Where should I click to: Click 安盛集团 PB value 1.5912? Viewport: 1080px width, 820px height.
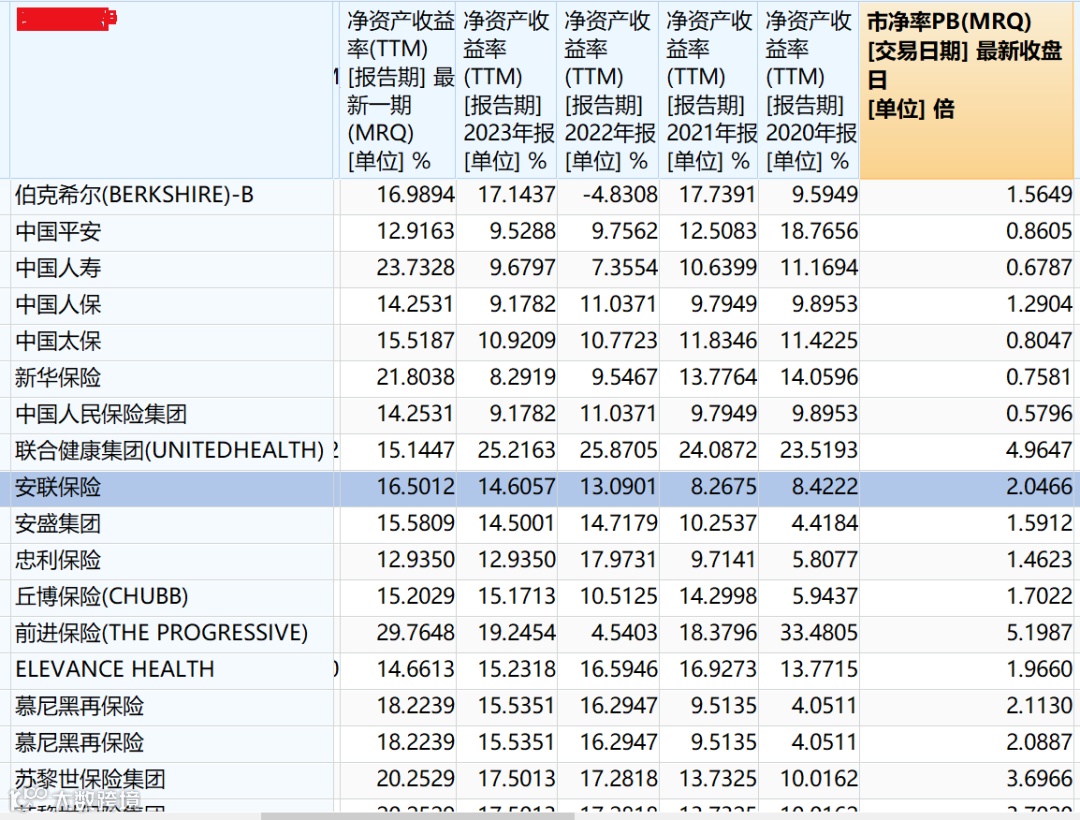pos(1039,524)
